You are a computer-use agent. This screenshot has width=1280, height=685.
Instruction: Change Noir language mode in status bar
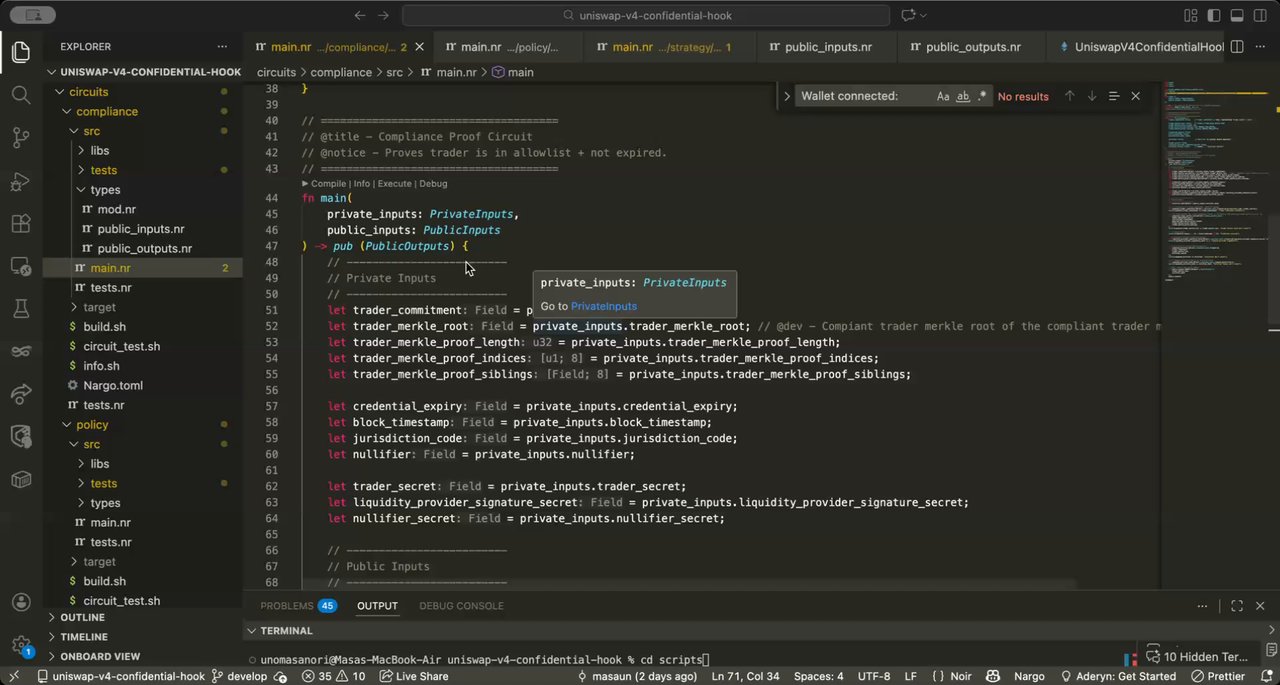coord(960,676)
